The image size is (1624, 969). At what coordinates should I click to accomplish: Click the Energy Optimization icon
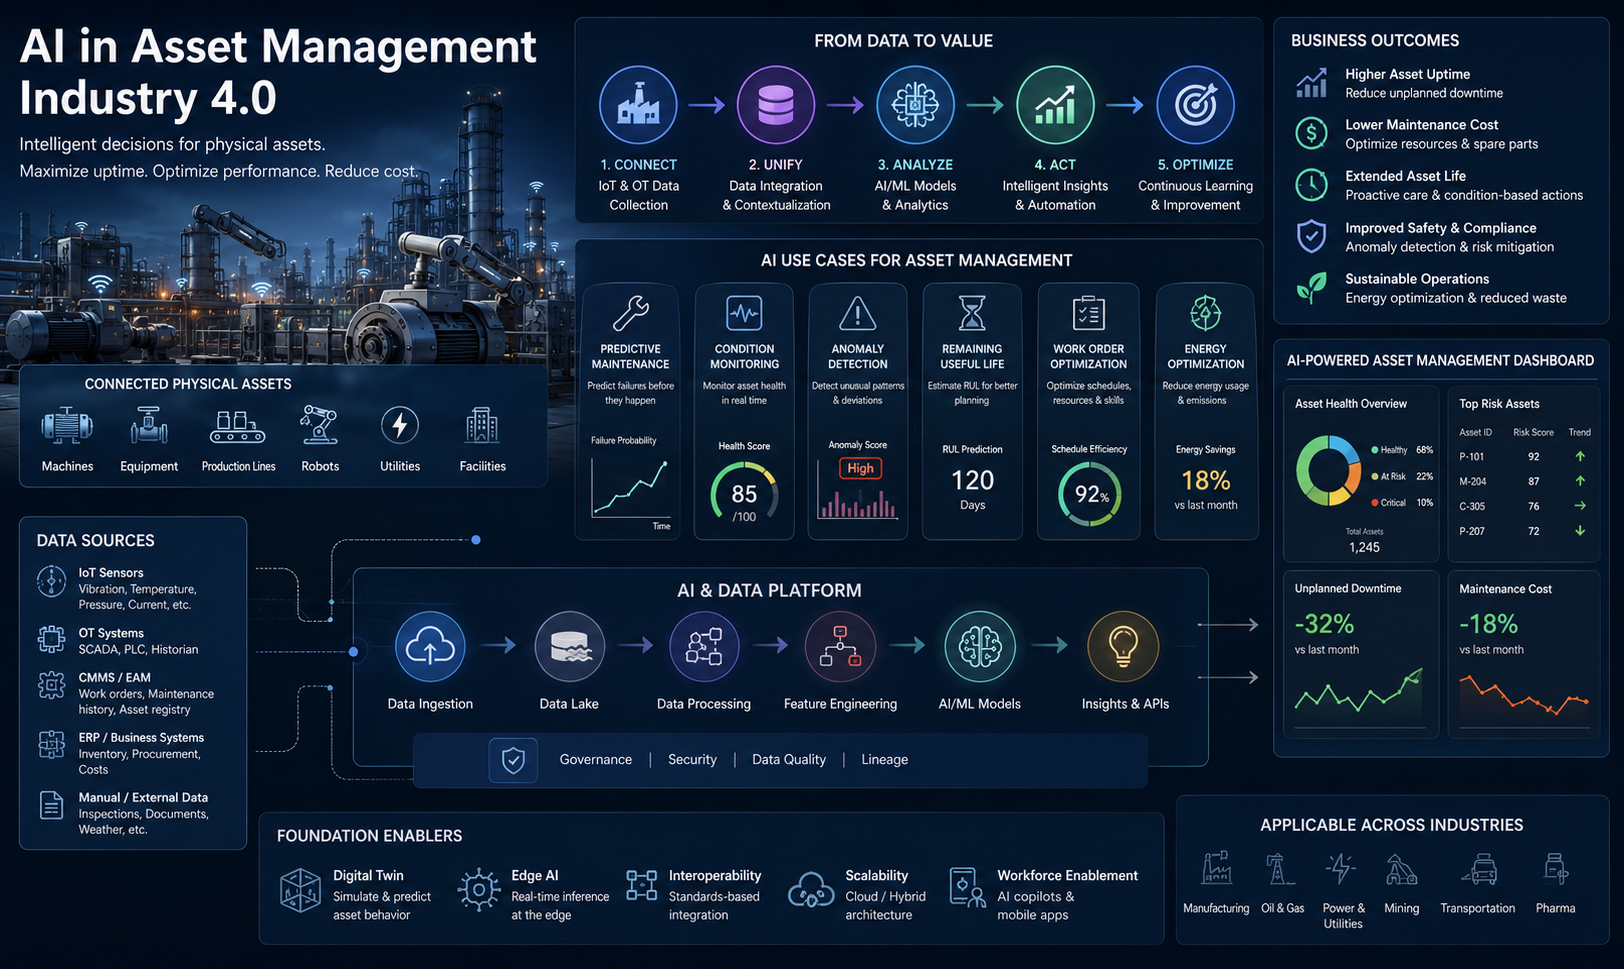[1205, 313]
